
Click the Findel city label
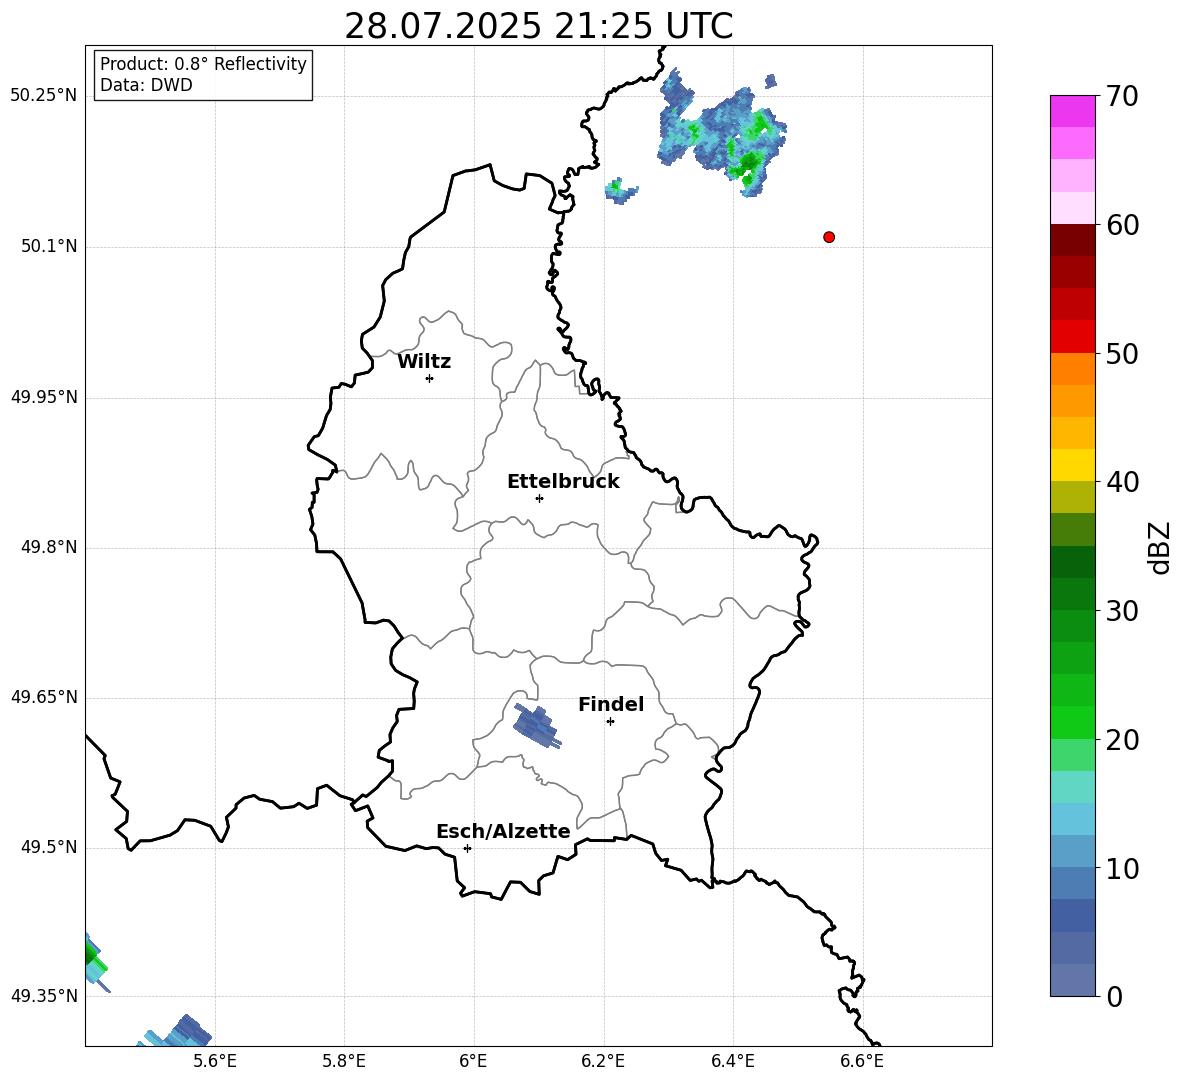coord(611,704)
